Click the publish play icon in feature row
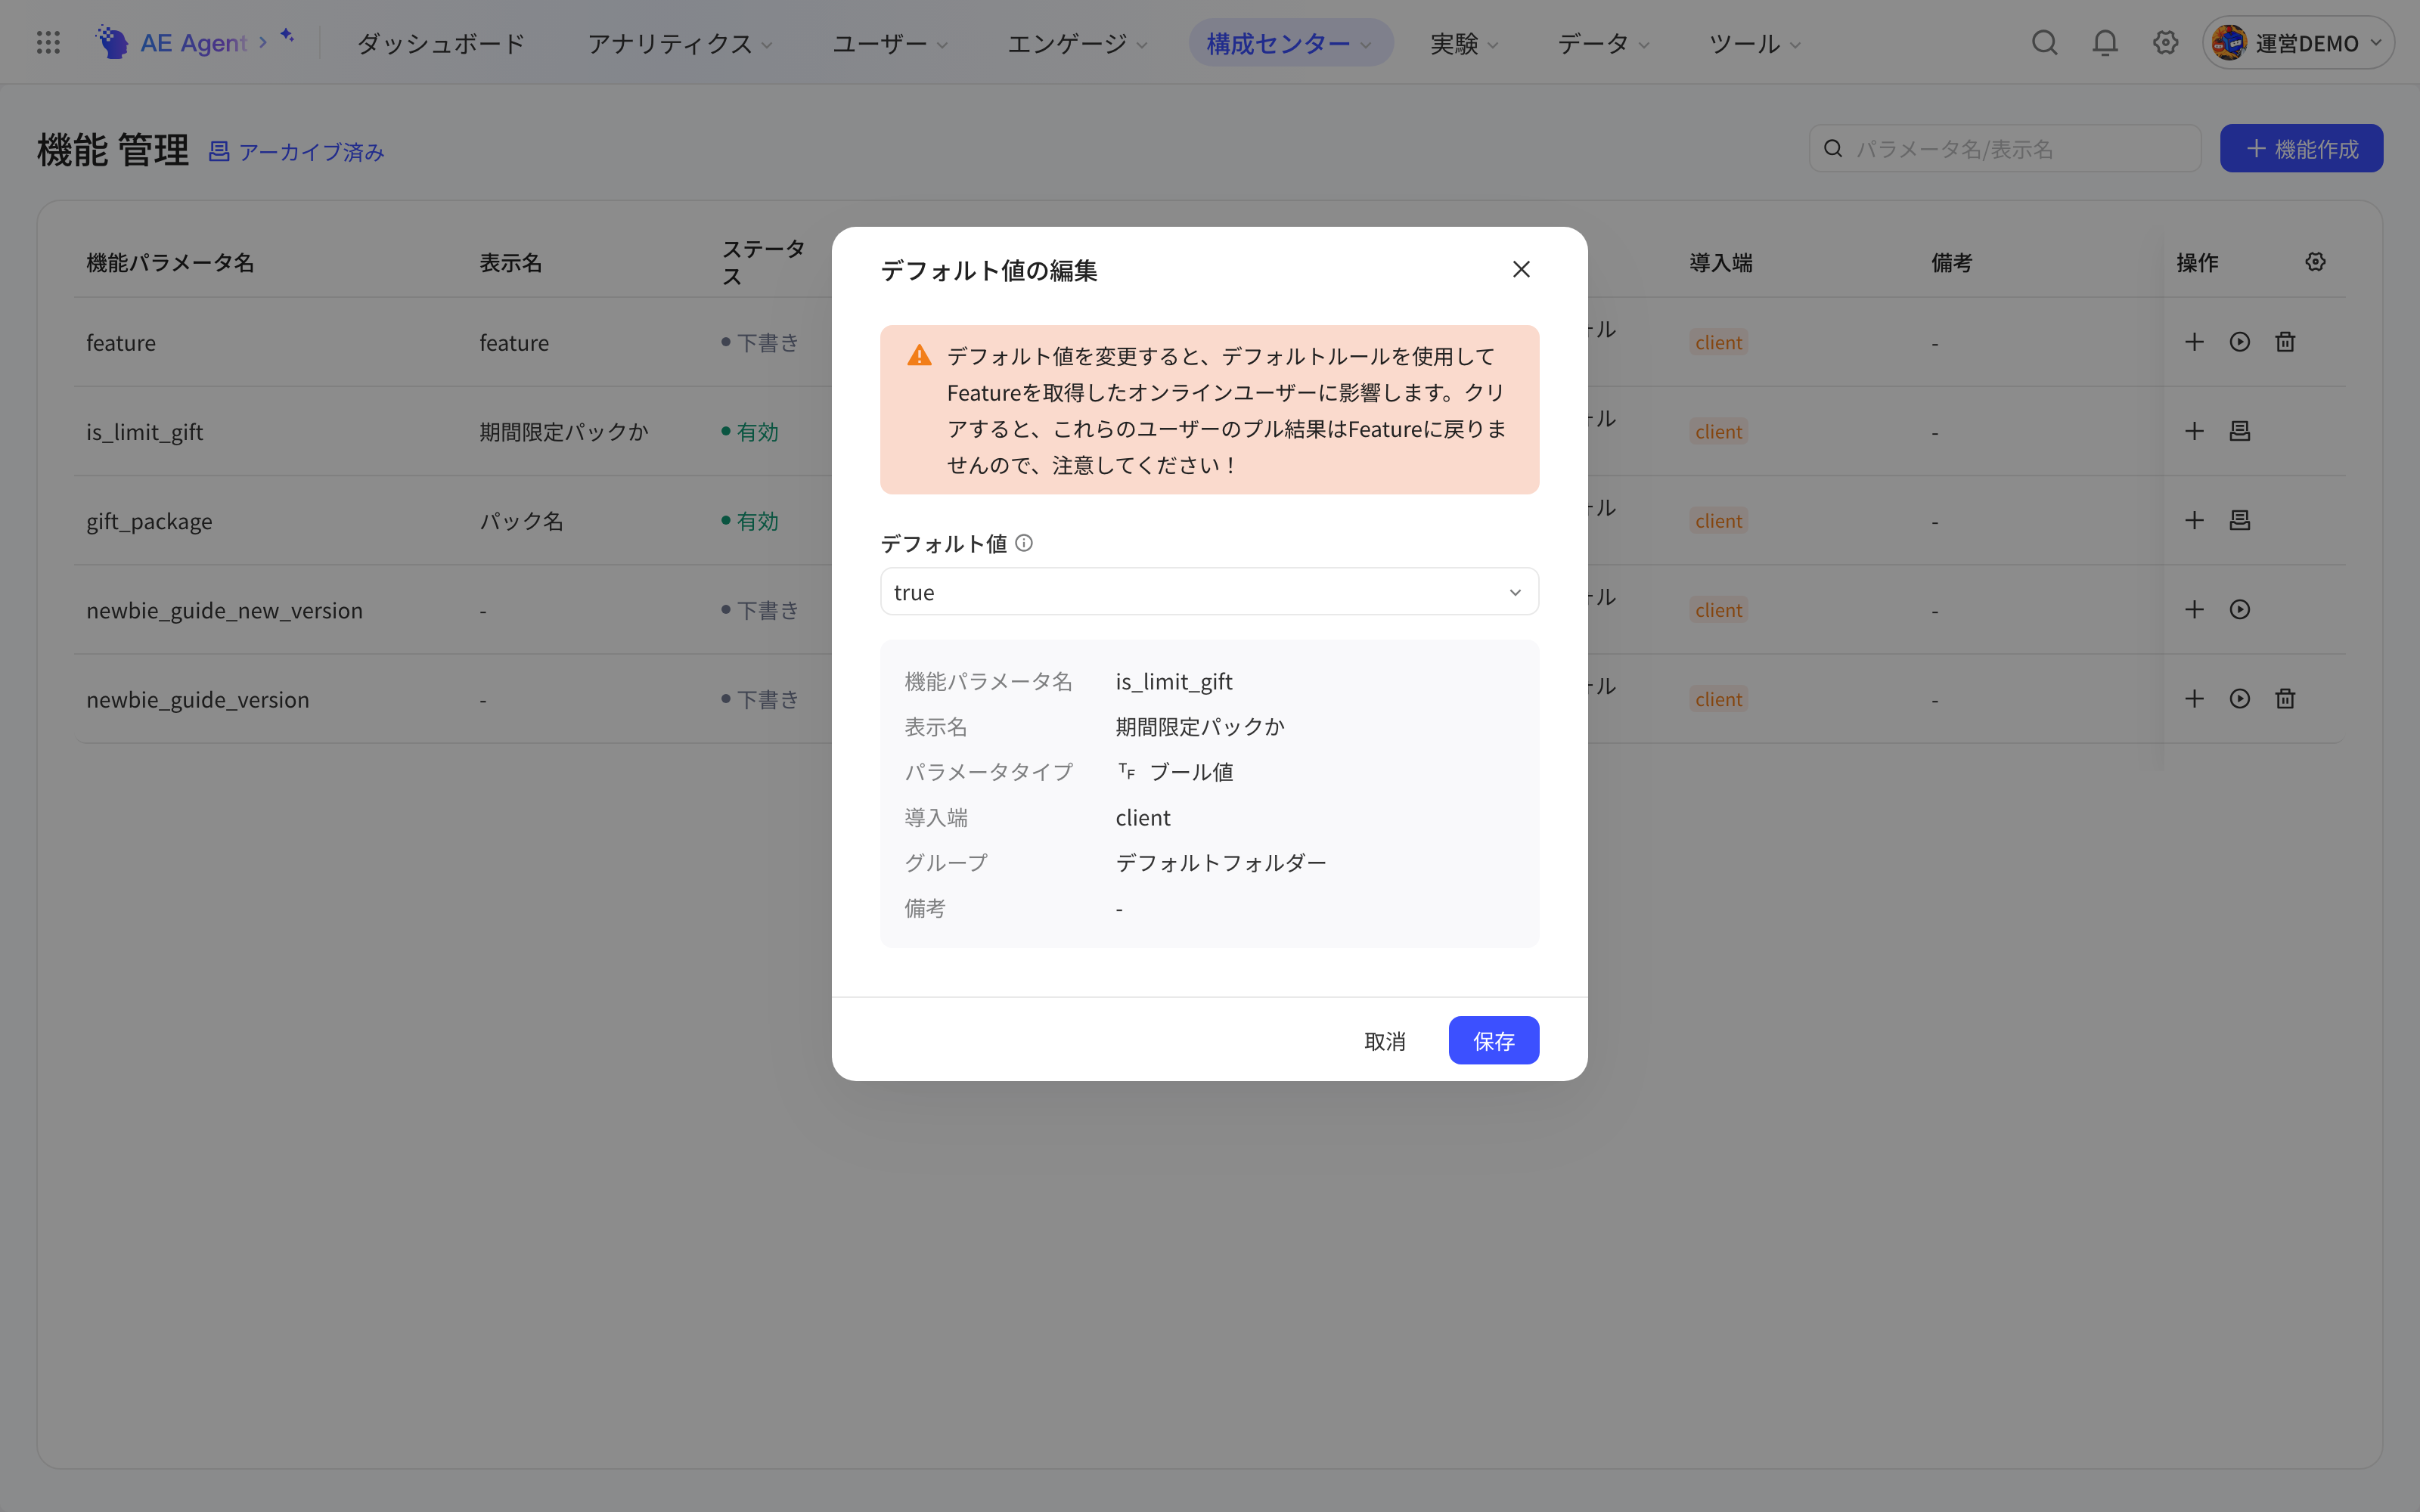2420x1512 pixels. coord(2239,342)
